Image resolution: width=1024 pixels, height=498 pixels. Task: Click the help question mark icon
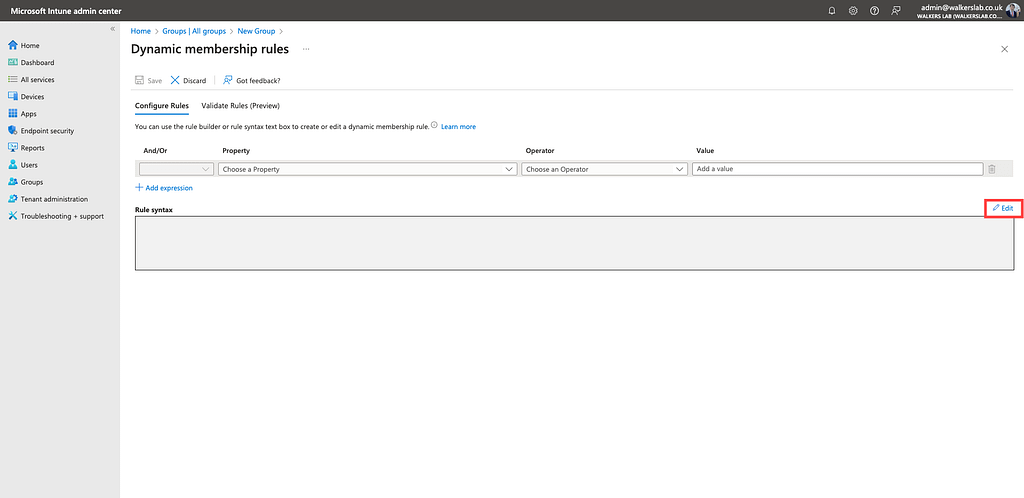click(x=874, y=10)
